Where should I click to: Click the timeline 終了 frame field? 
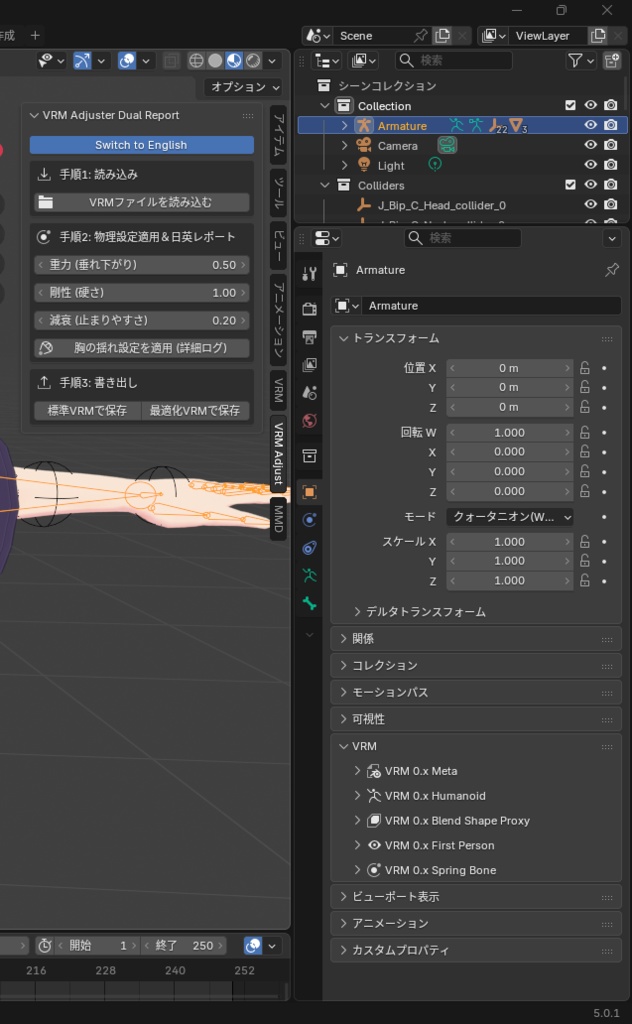pos(184,946)
